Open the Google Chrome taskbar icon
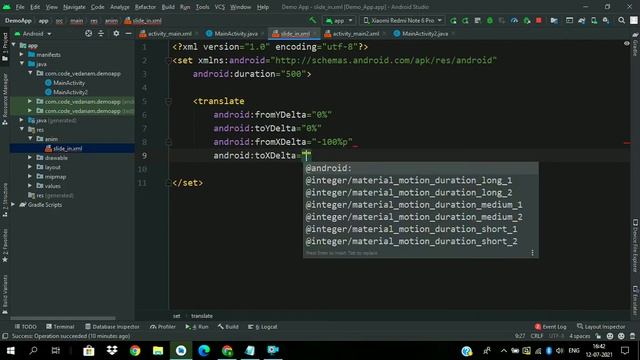This screenshot has width=640, height=360. tap(135, 350)
